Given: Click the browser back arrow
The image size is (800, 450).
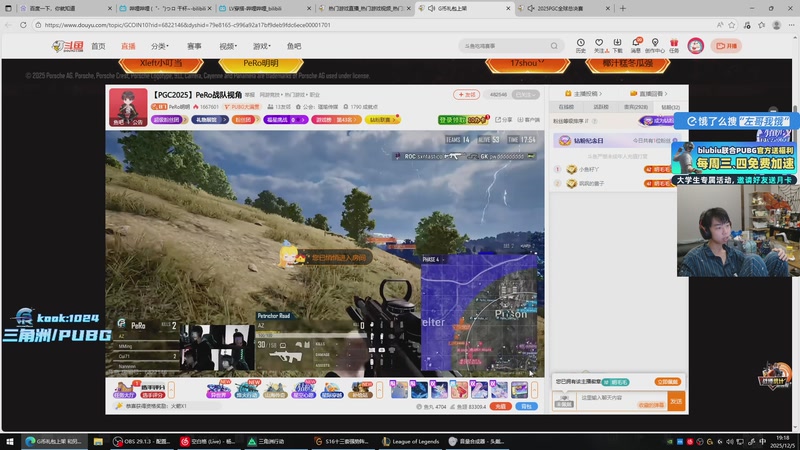Looking at the screenshot, I should click(8, 24).
